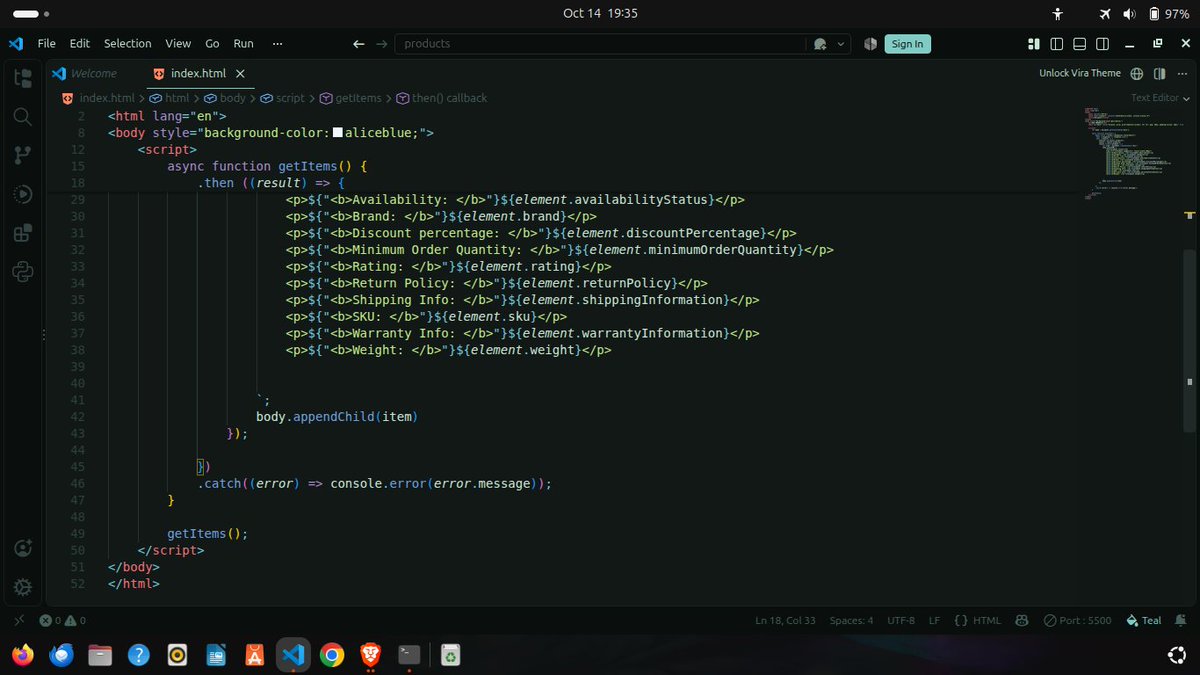Click the Copilot status icon in status bar
Viewport: 1200px width, 675px height.
click(1023, 620)
